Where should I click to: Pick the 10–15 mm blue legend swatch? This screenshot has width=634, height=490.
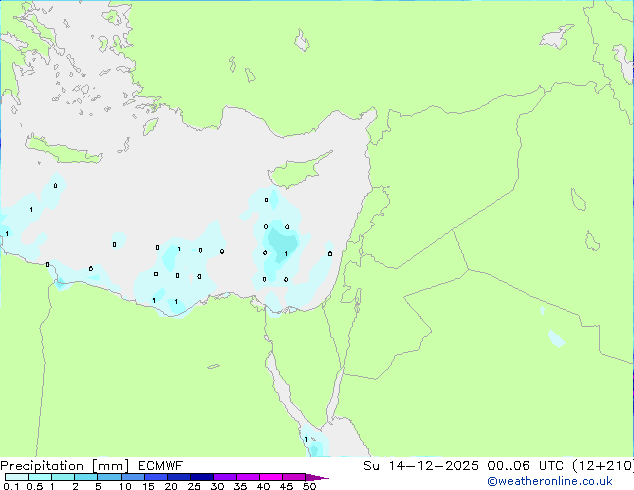pos(132,477)
